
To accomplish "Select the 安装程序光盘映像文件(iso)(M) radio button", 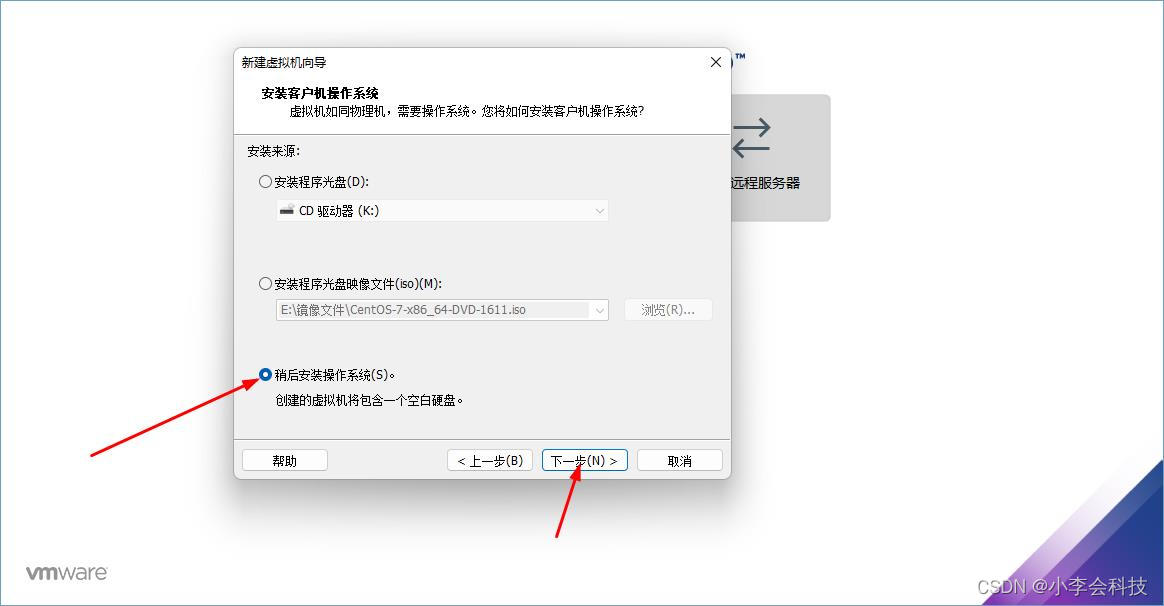I will [x=265, y=283].
